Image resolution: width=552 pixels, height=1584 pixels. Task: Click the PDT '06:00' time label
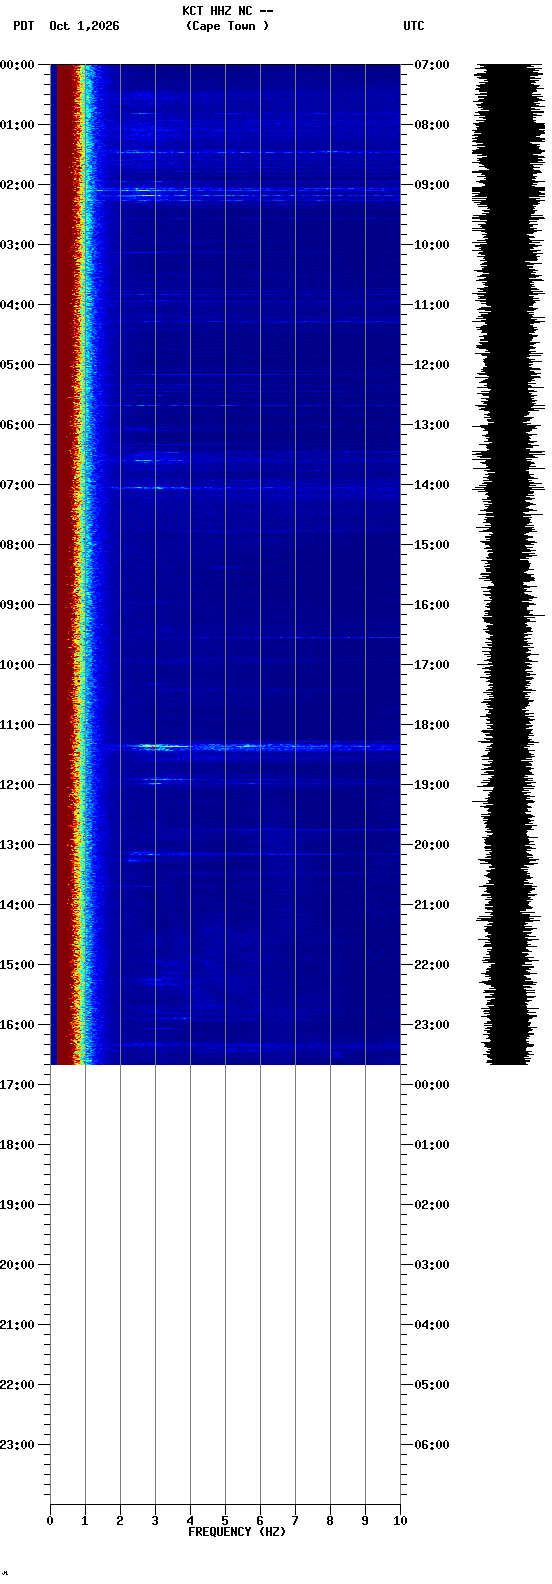(17, 425)
